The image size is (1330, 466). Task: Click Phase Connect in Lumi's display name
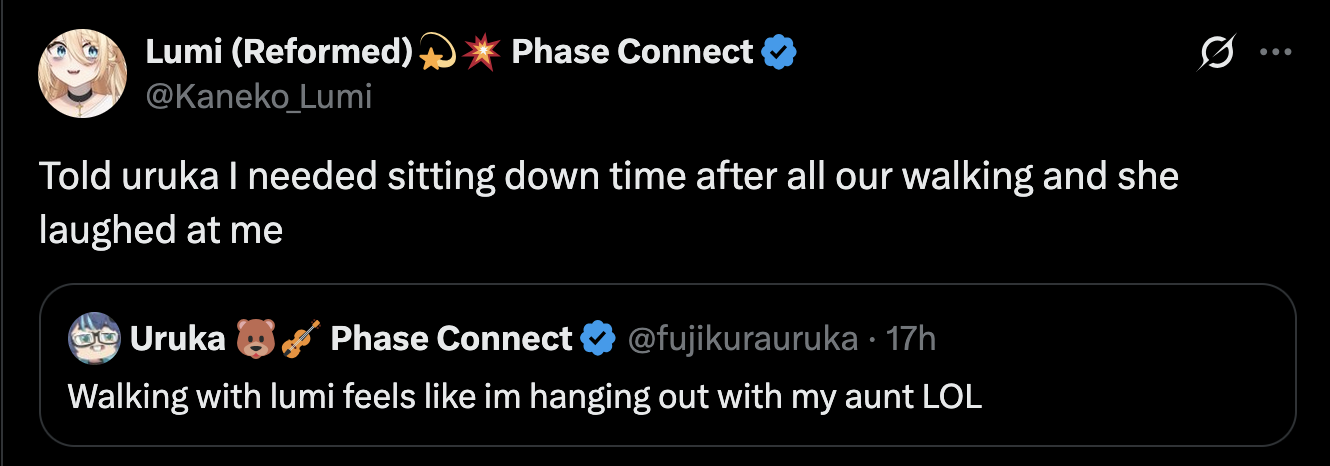[631, 51]
